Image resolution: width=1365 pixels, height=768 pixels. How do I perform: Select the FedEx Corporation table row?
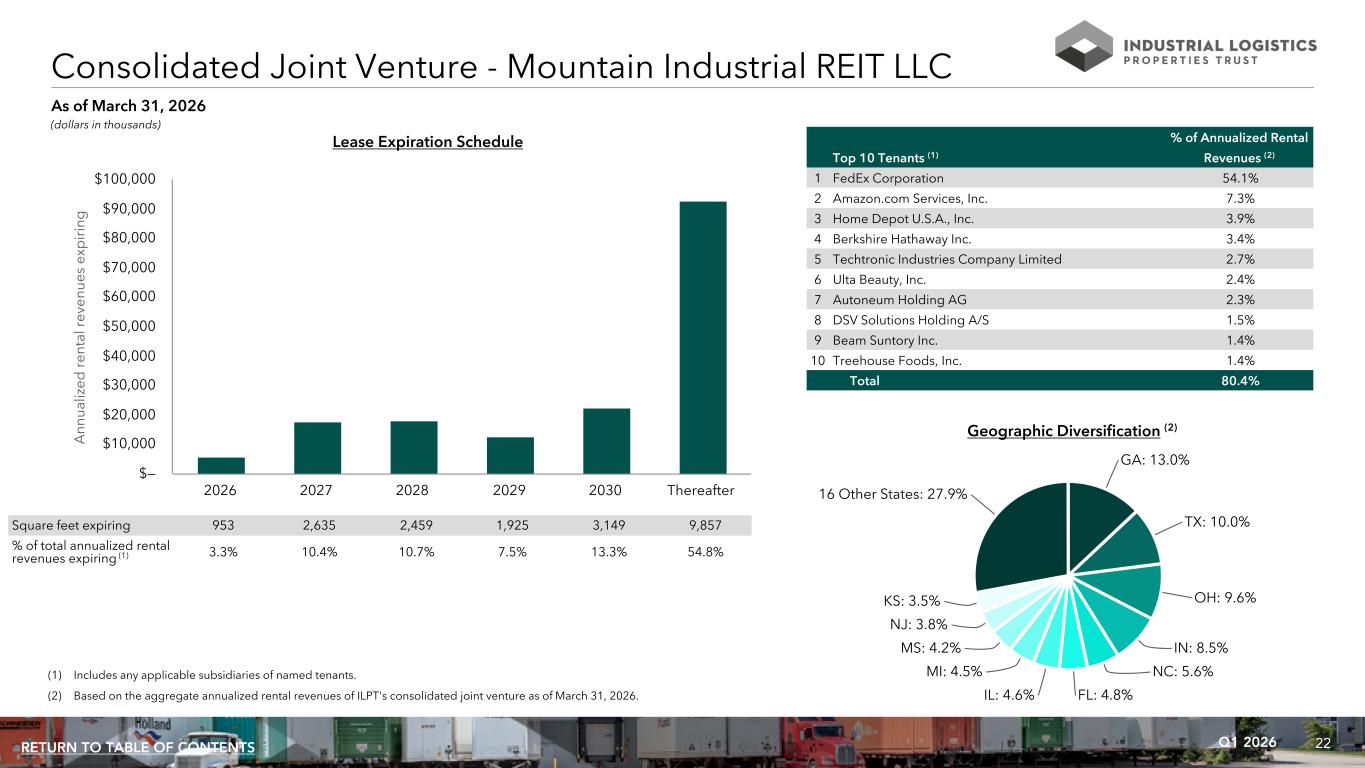1058,178
